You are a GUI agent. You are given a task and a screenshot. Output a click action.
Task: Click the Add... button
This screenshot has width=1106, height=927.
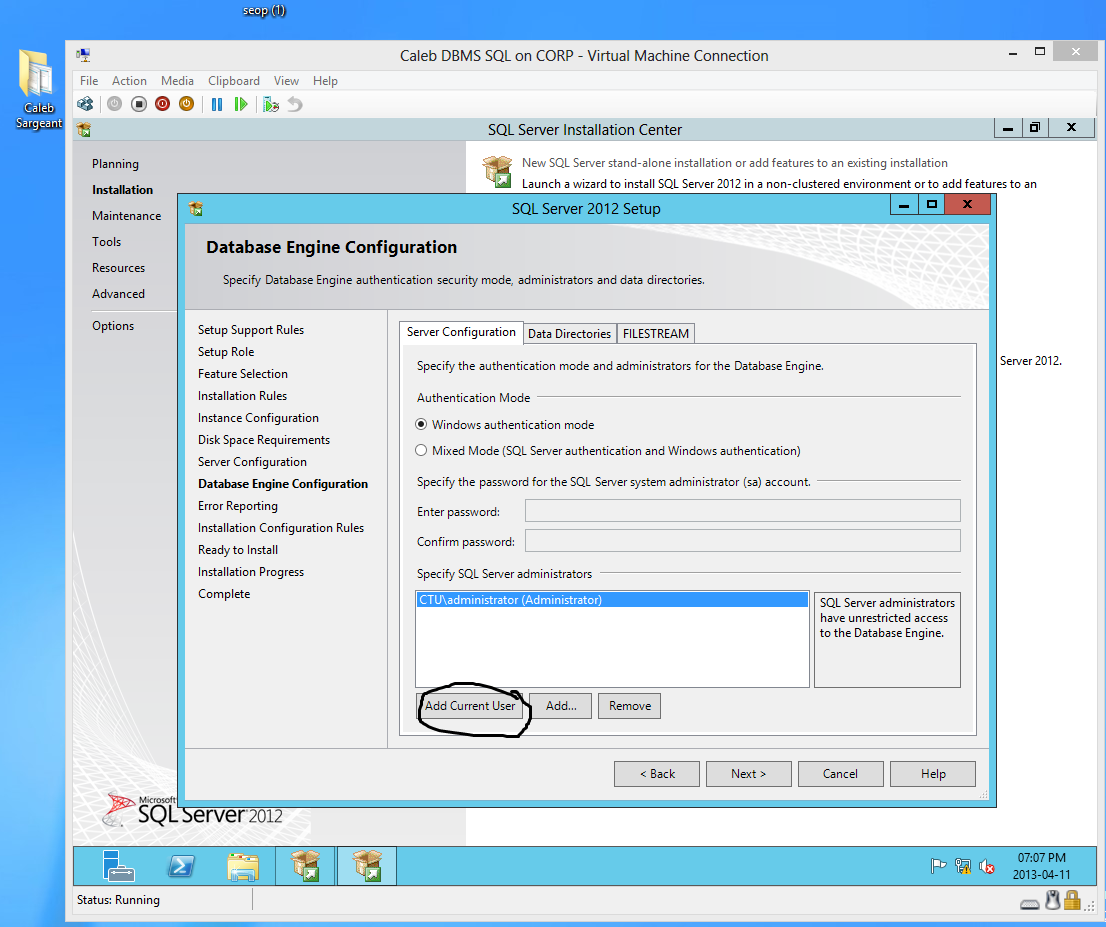click(561, 705)
